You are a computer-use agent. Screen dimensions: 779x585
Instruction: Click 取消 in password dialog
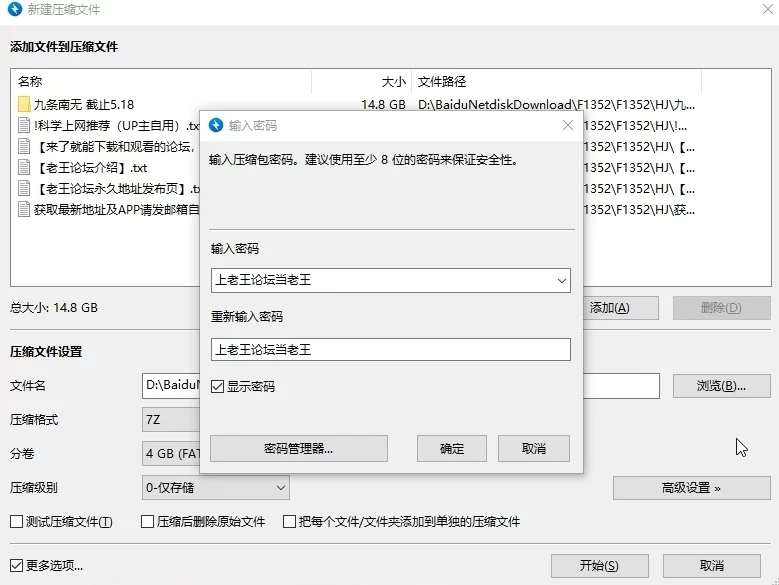[x=534, y=449]
